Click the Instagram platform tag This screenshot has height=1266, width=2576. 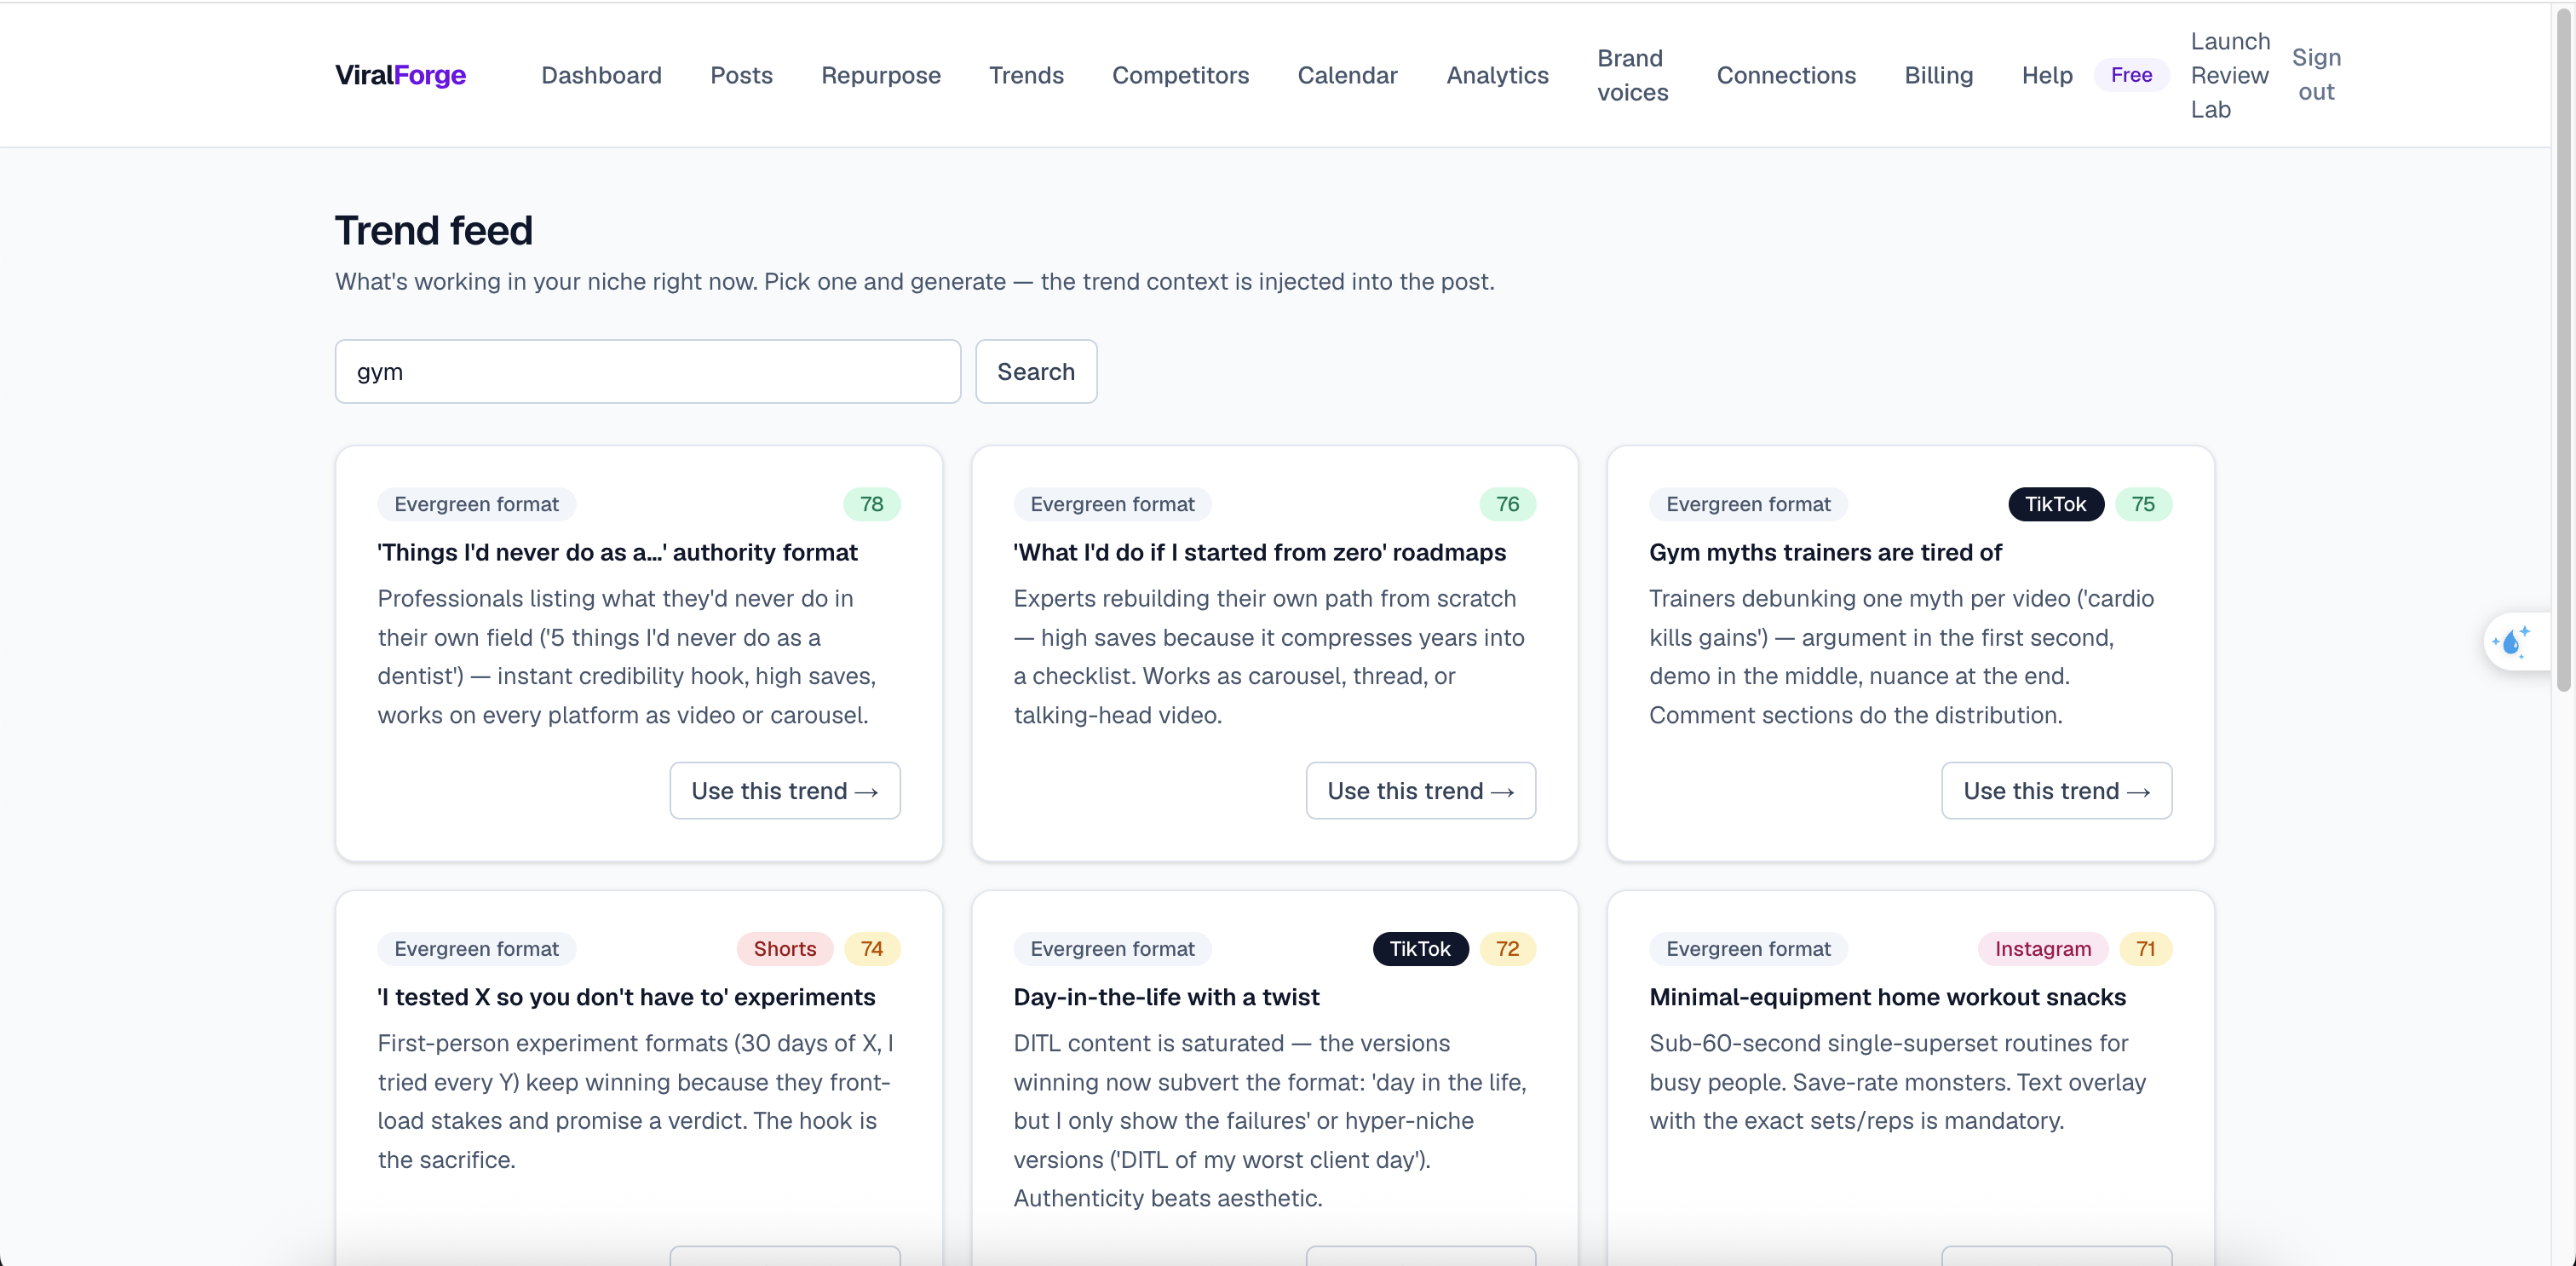[x=2042, y=949]
